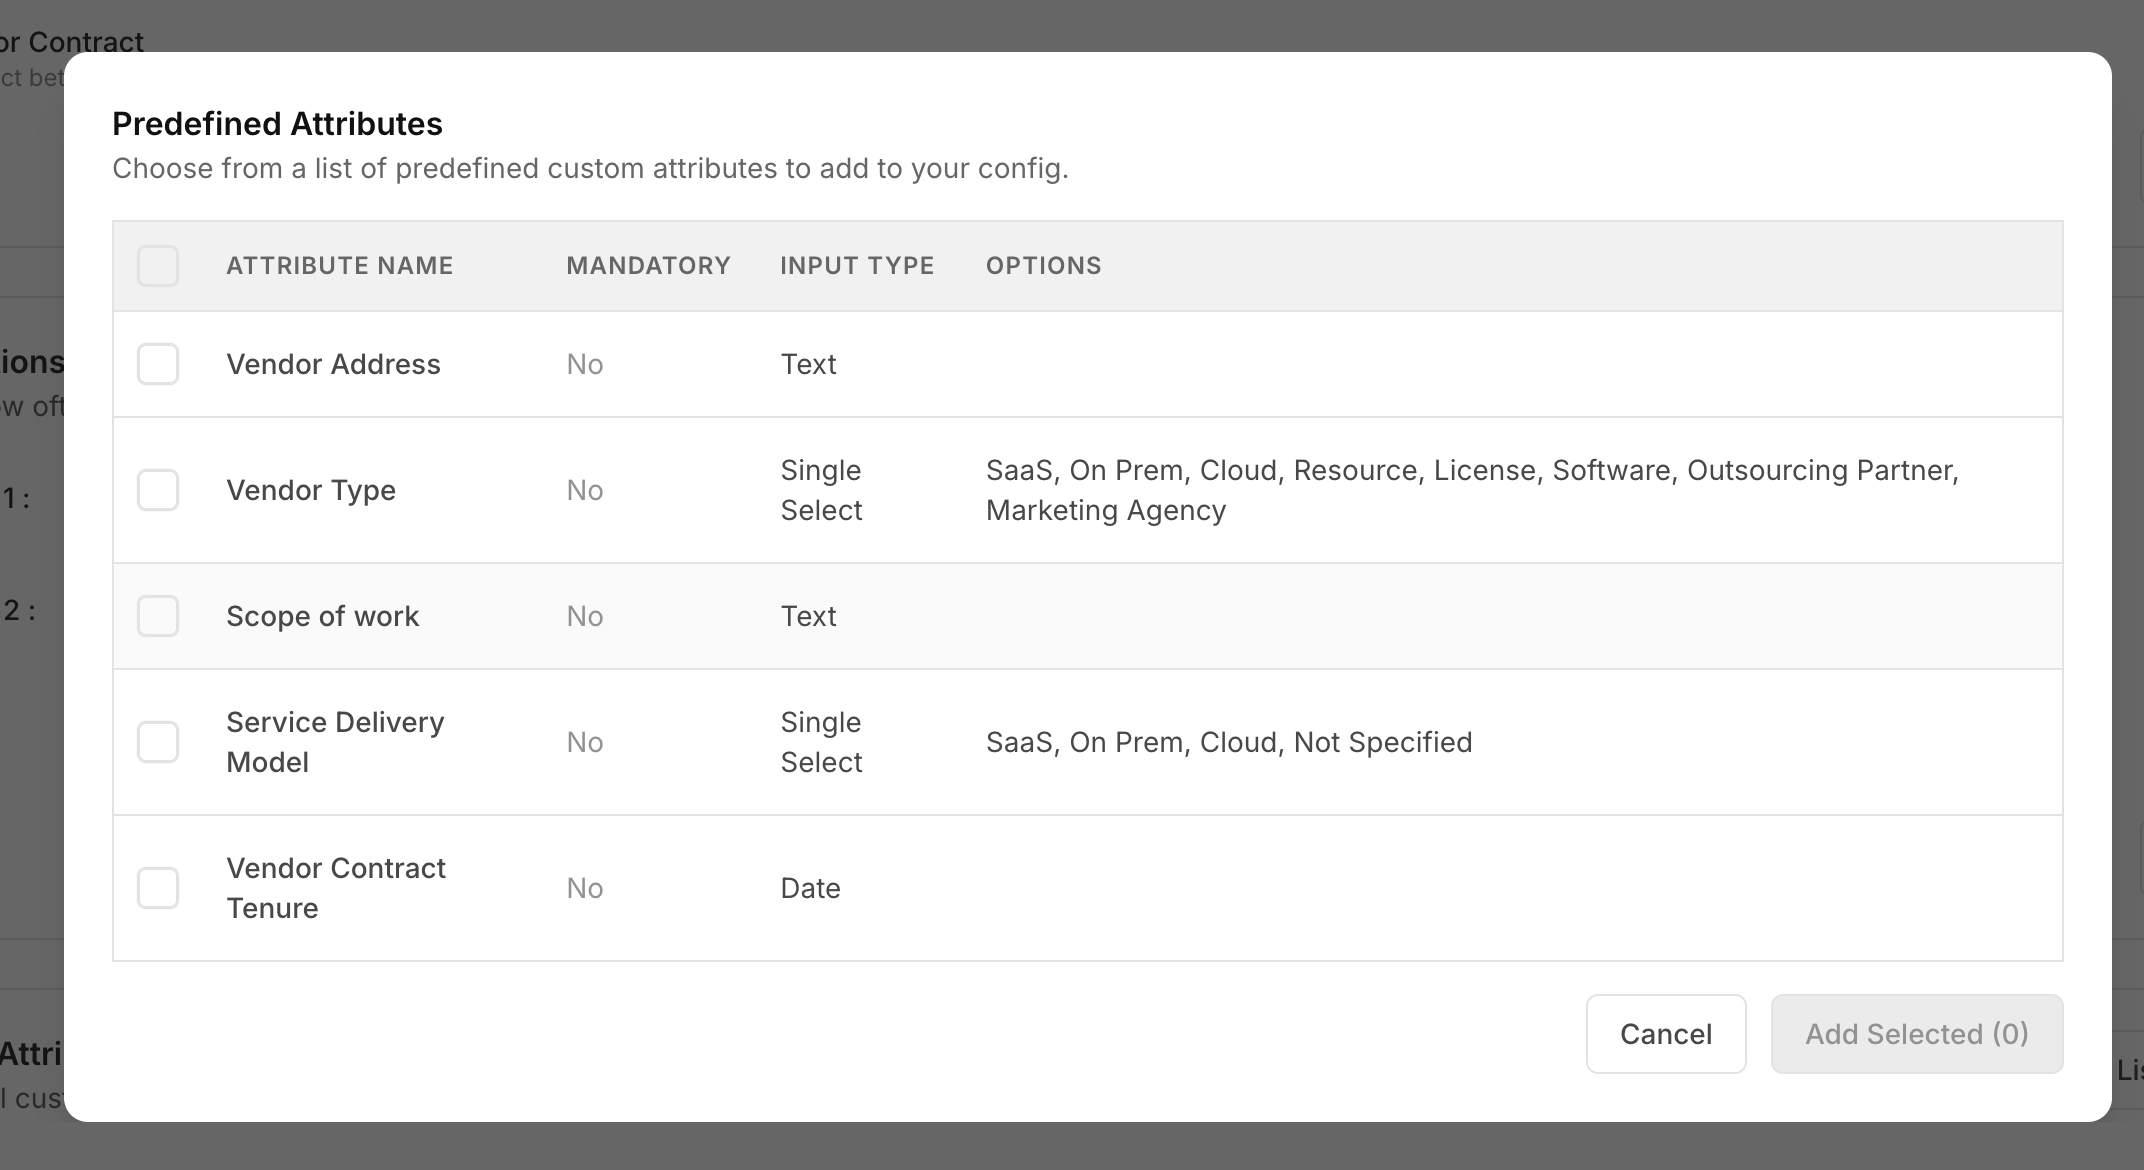Click the Options column header

1043,266
